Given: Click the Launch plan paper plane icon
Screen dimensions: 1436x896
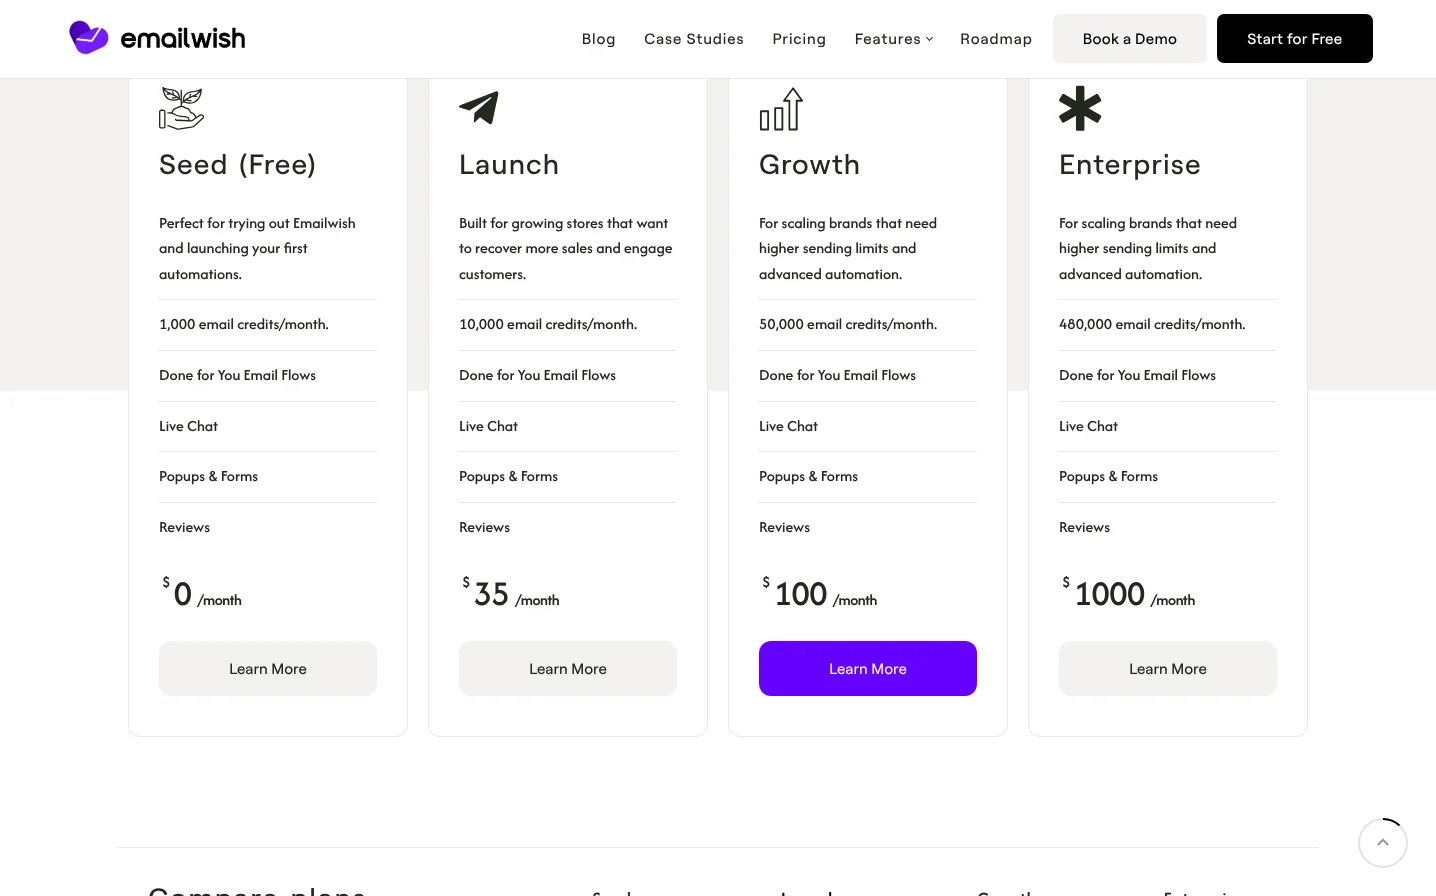Looking at the screenshot, I should (x=479, y=107).
